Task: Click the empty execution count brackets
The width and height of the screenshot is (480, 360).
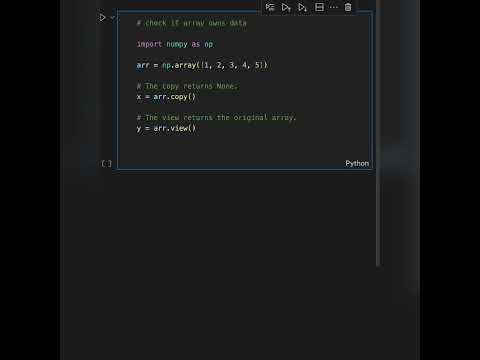Action: (x=106, y=163)
